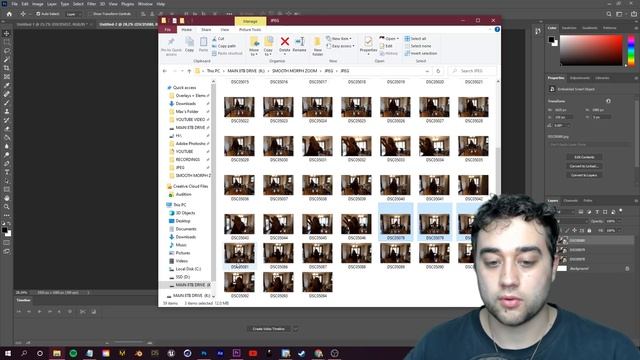Click Select all in Explorer ribbon
Screen dimensions: 640x360
point(416,38)
